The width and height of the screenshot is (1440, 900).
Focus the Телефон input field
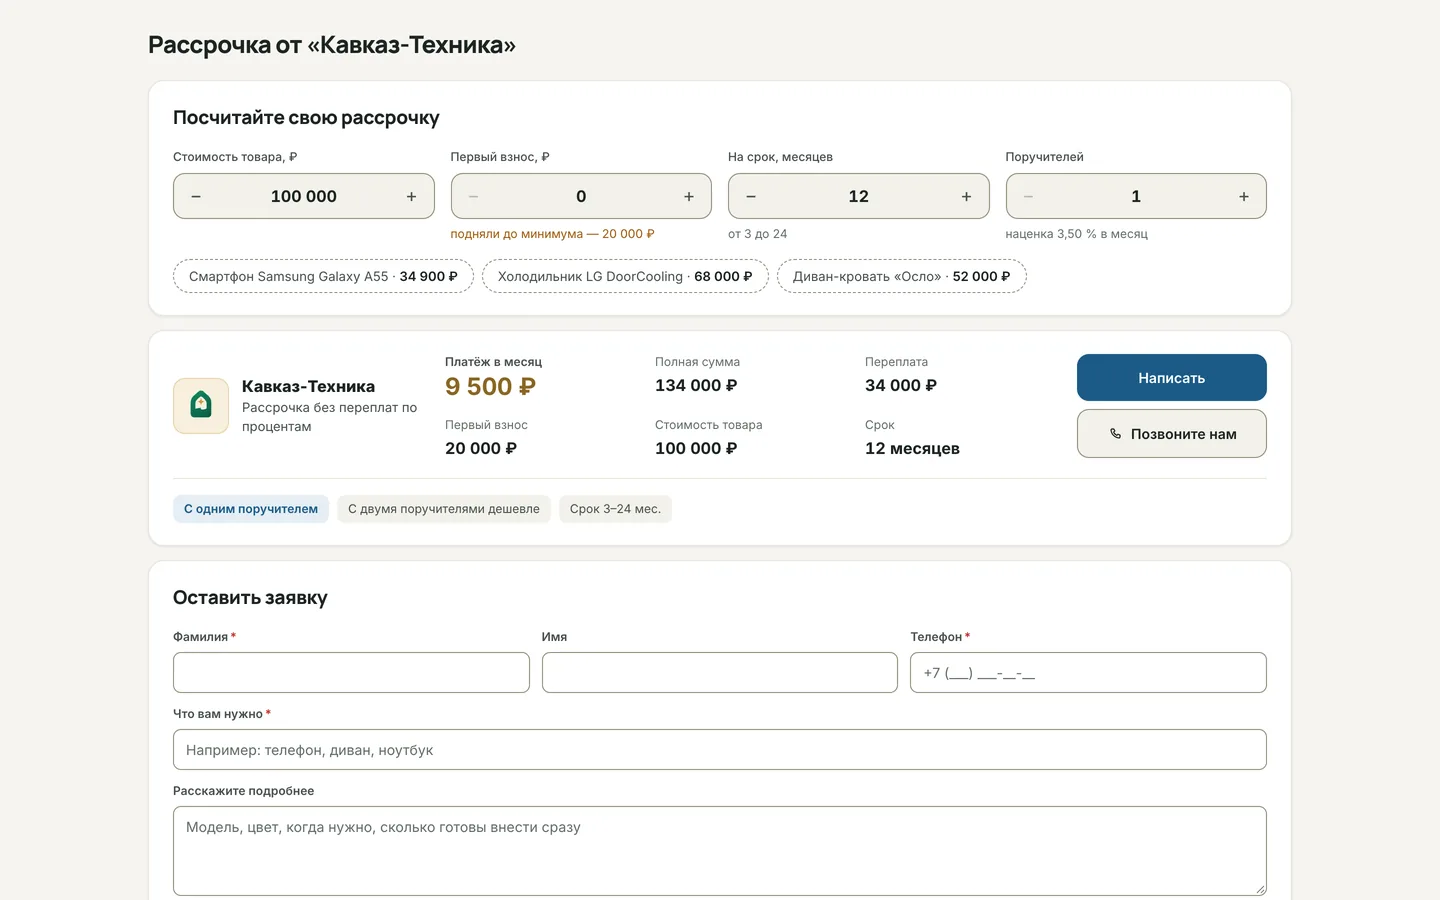(1088, 673)
